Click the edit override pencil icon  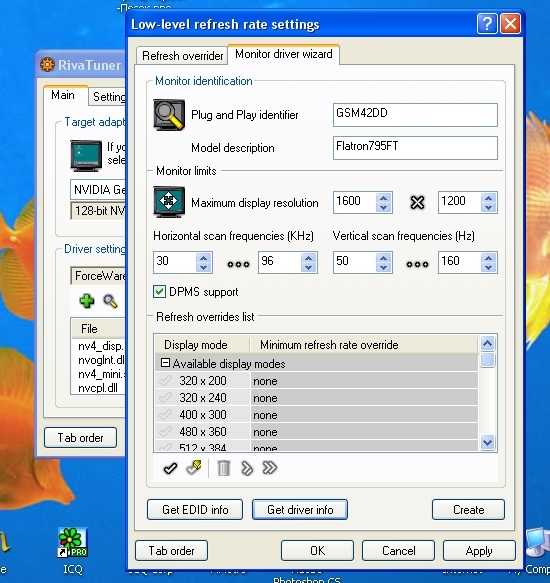point(194,468)
